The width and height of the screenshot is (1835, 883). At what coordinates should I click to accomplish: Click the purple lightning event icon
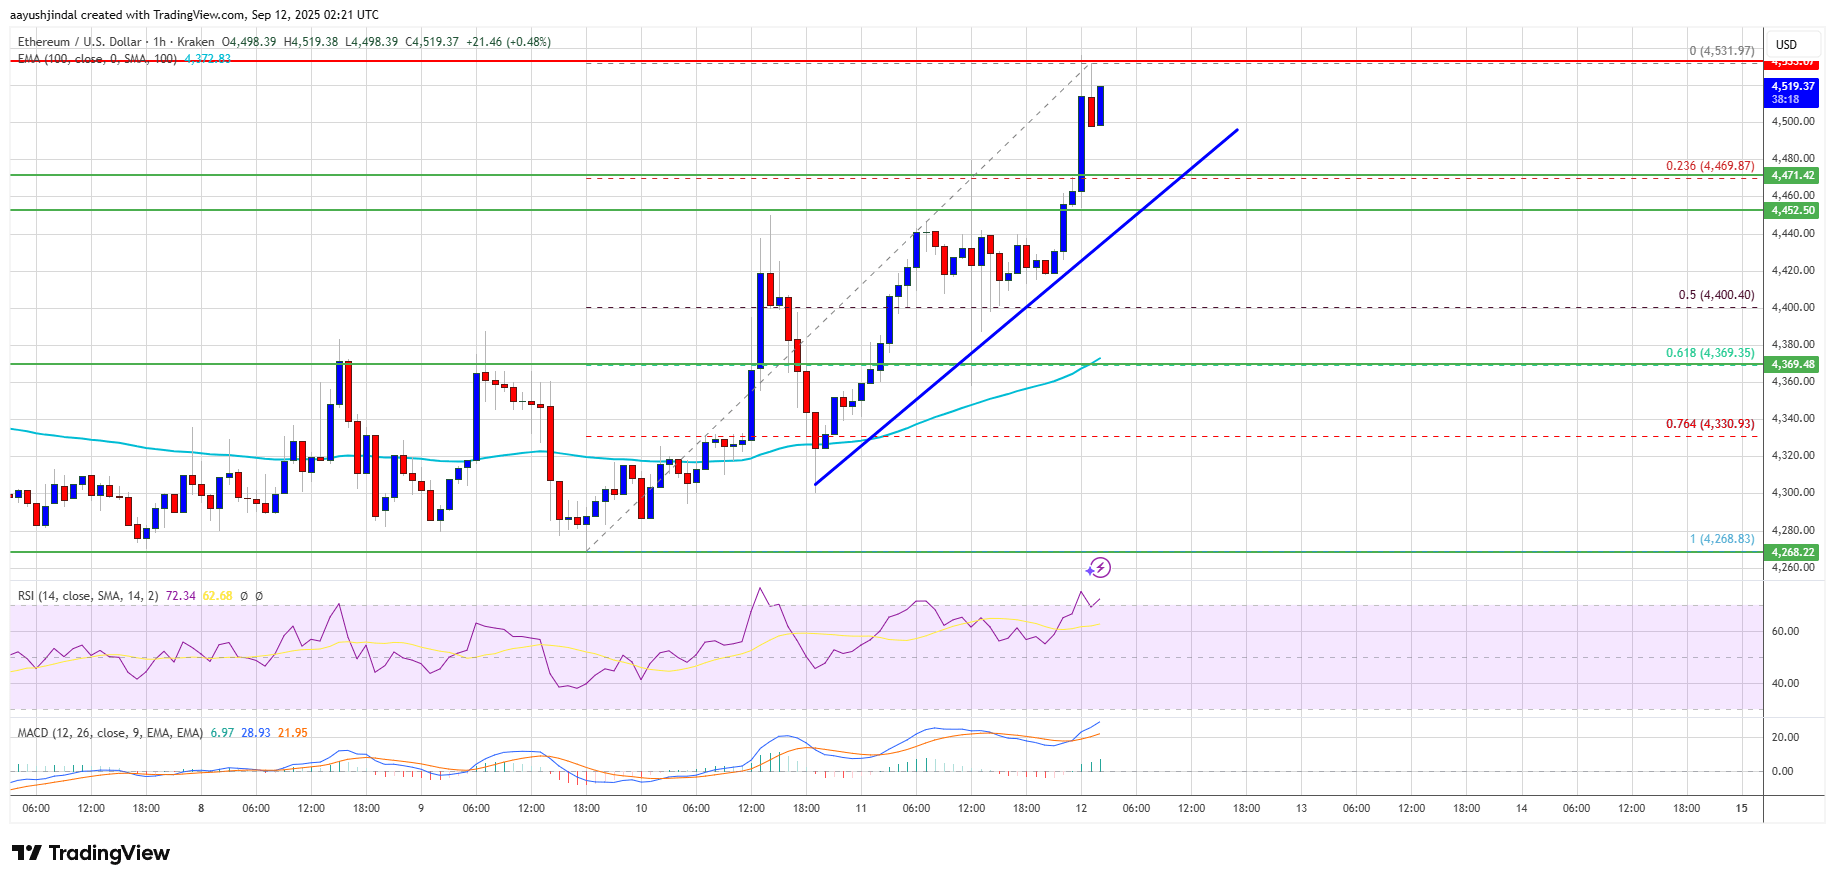pyautogui.click(x=1099, y=568)
